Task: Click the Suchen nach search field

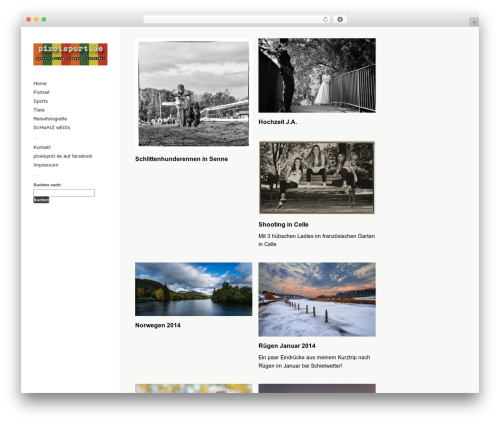Action: [x=64, y=193]
